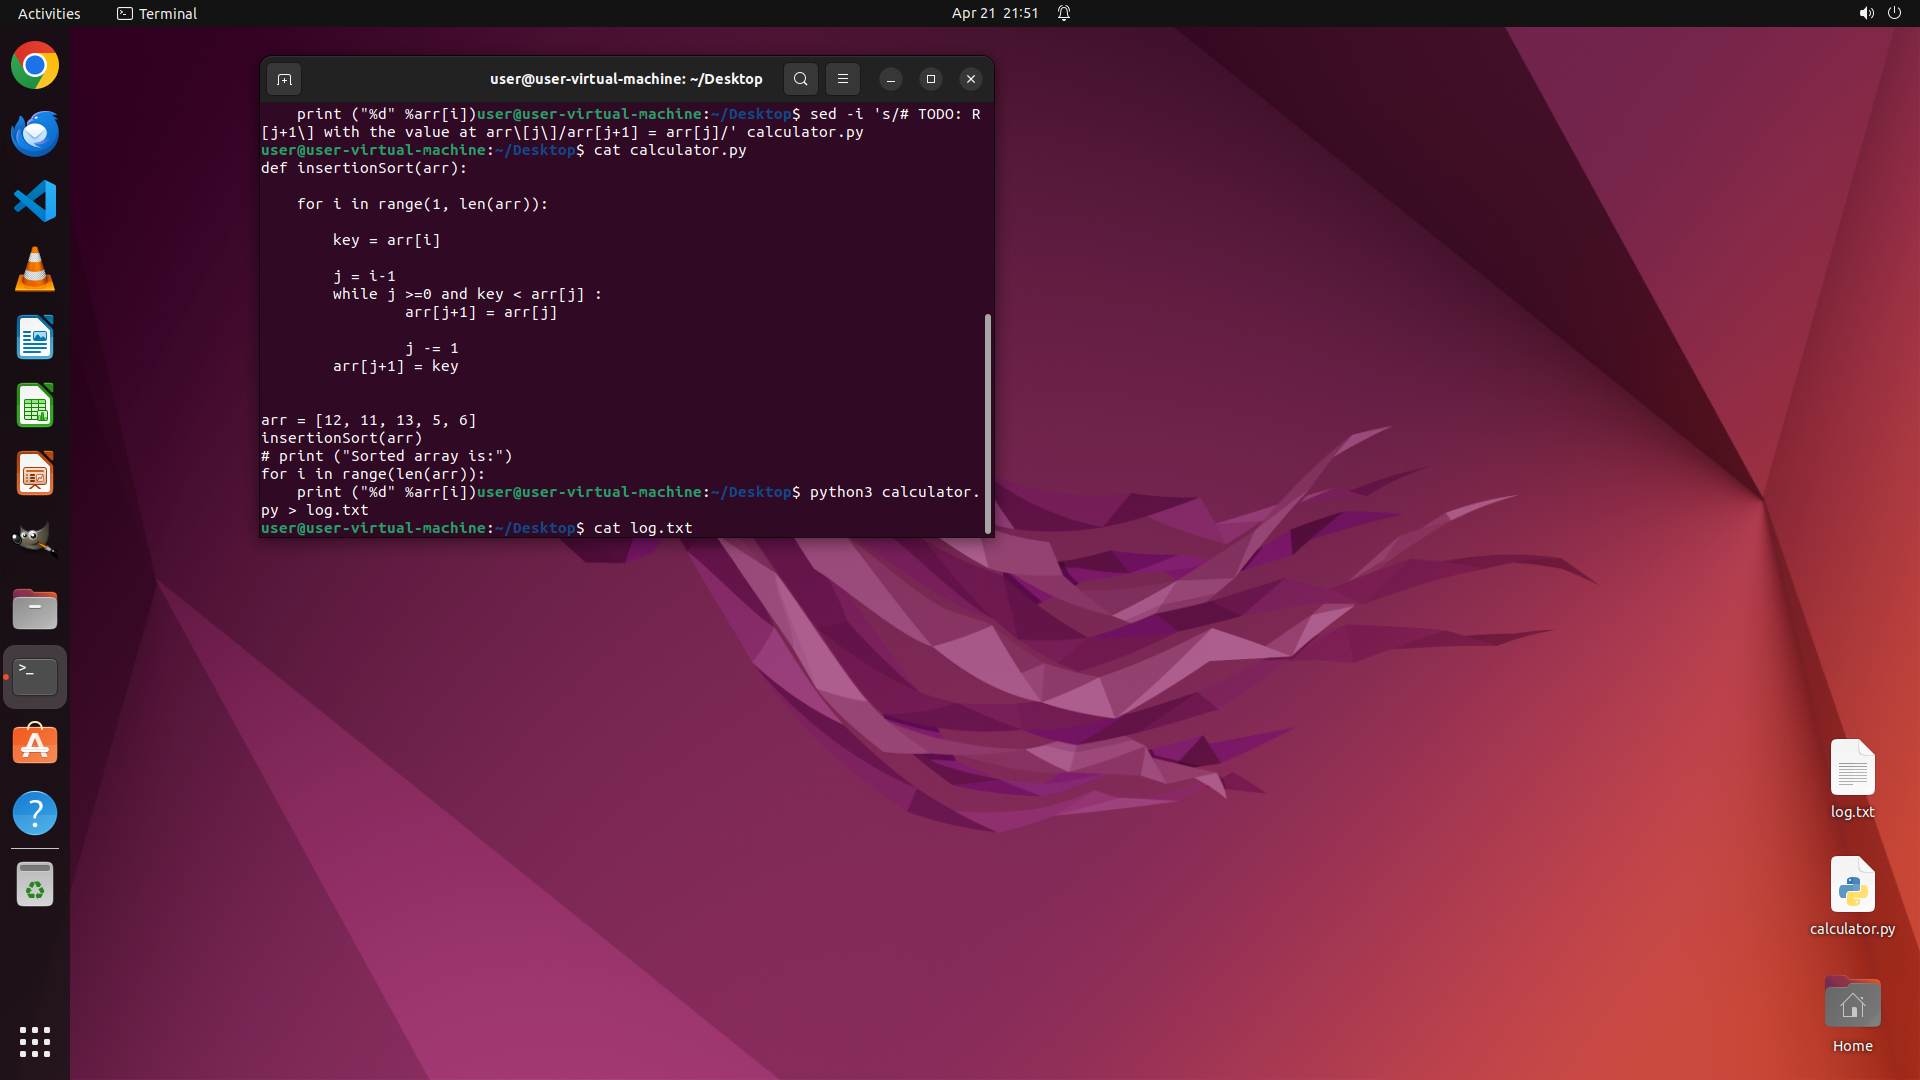Open LibreOffice Writer from the dock
Screen dimensions: 1920x1080
(x=35, y=338)
